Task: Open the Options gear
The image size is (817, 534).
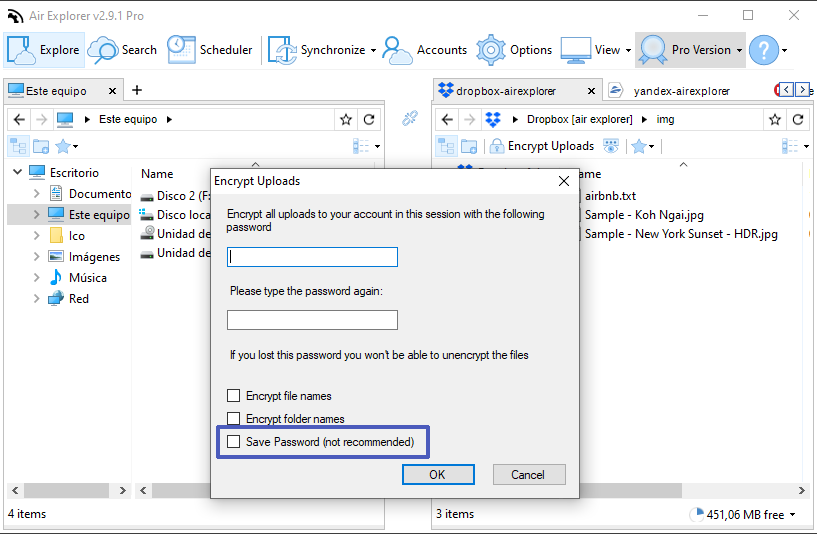Action: (x=514, y=50)
